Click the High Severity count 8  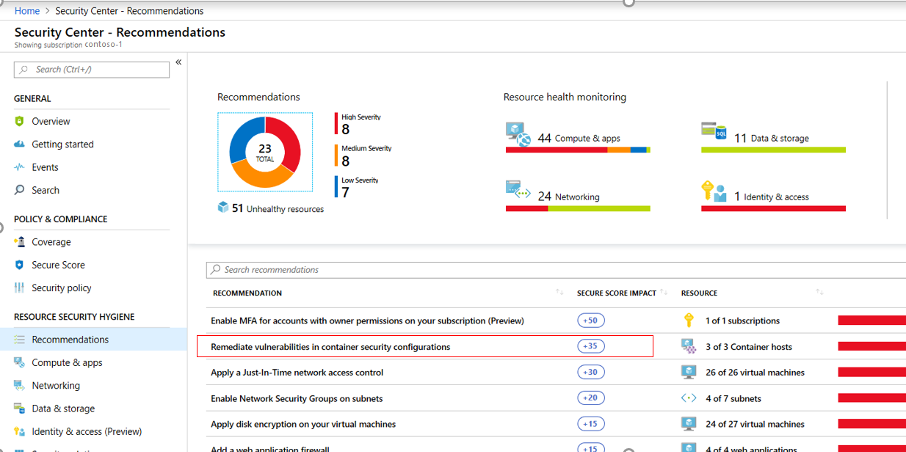pyautogui.click(x=346, y=128)
